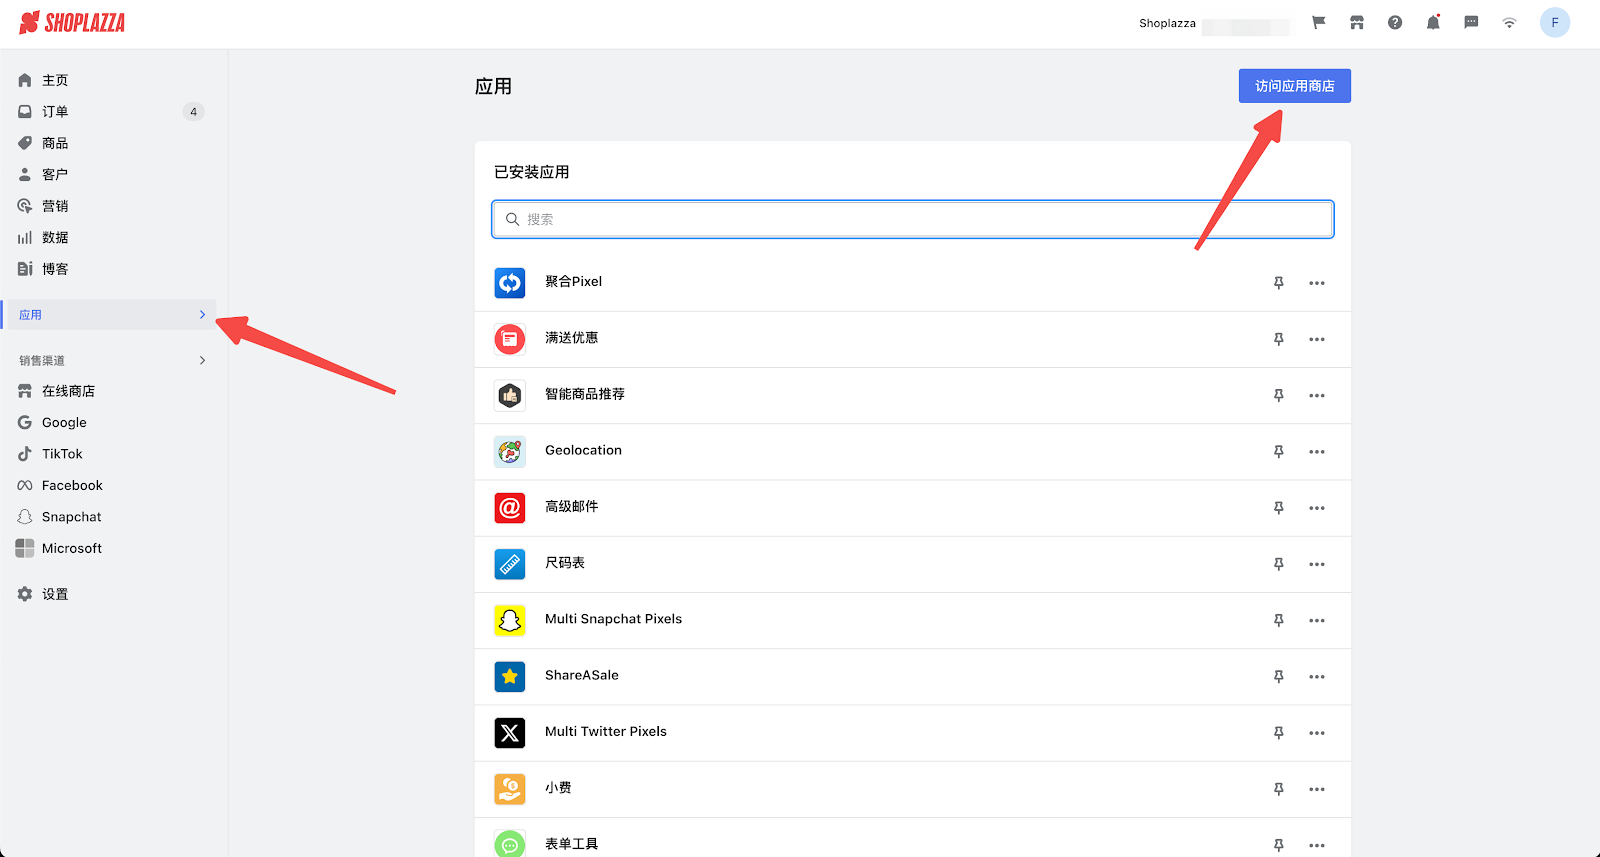
Task: Click the help question mark icon
Action: click(x=1395, y=22)
